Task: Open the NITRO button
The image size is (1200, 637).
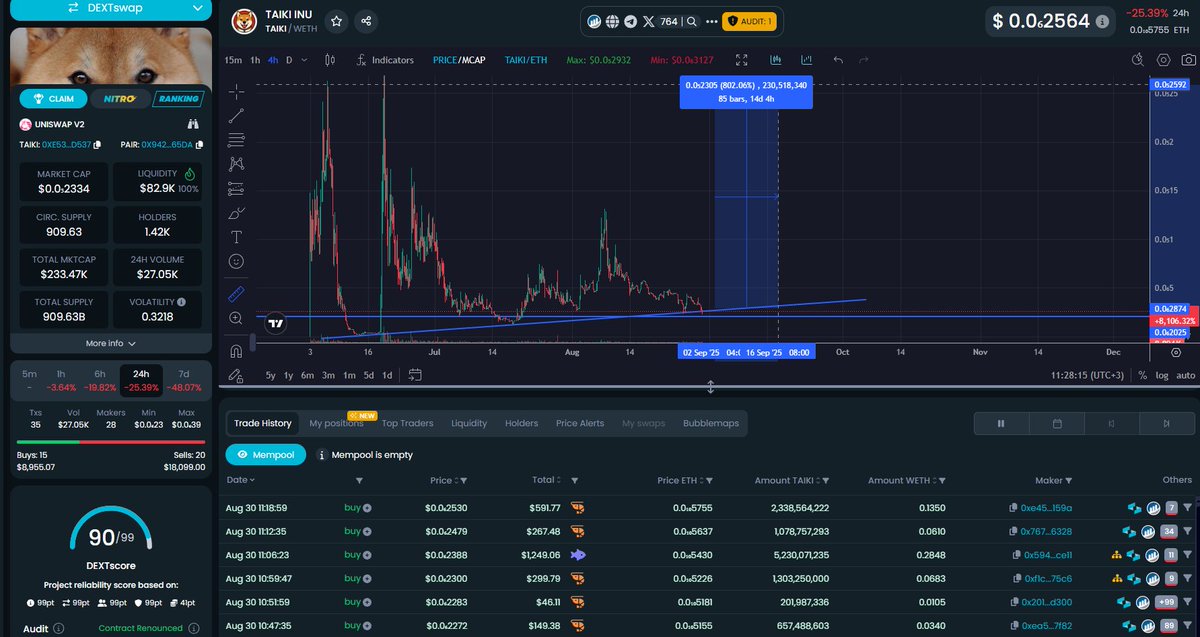Action: [119, 98]
